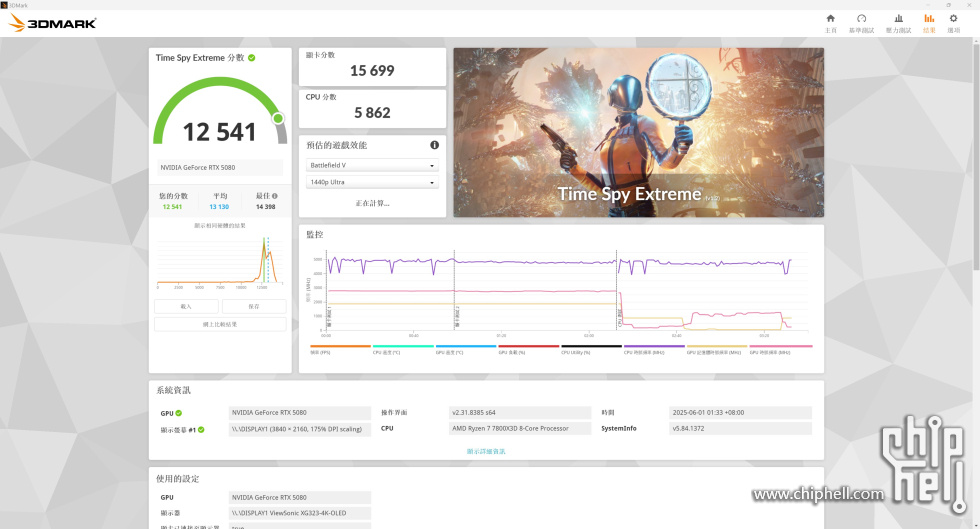Click the CPU score 5 862 value
Image resolution: width=980 pixels, height=529 pixels.
[372, 113]
